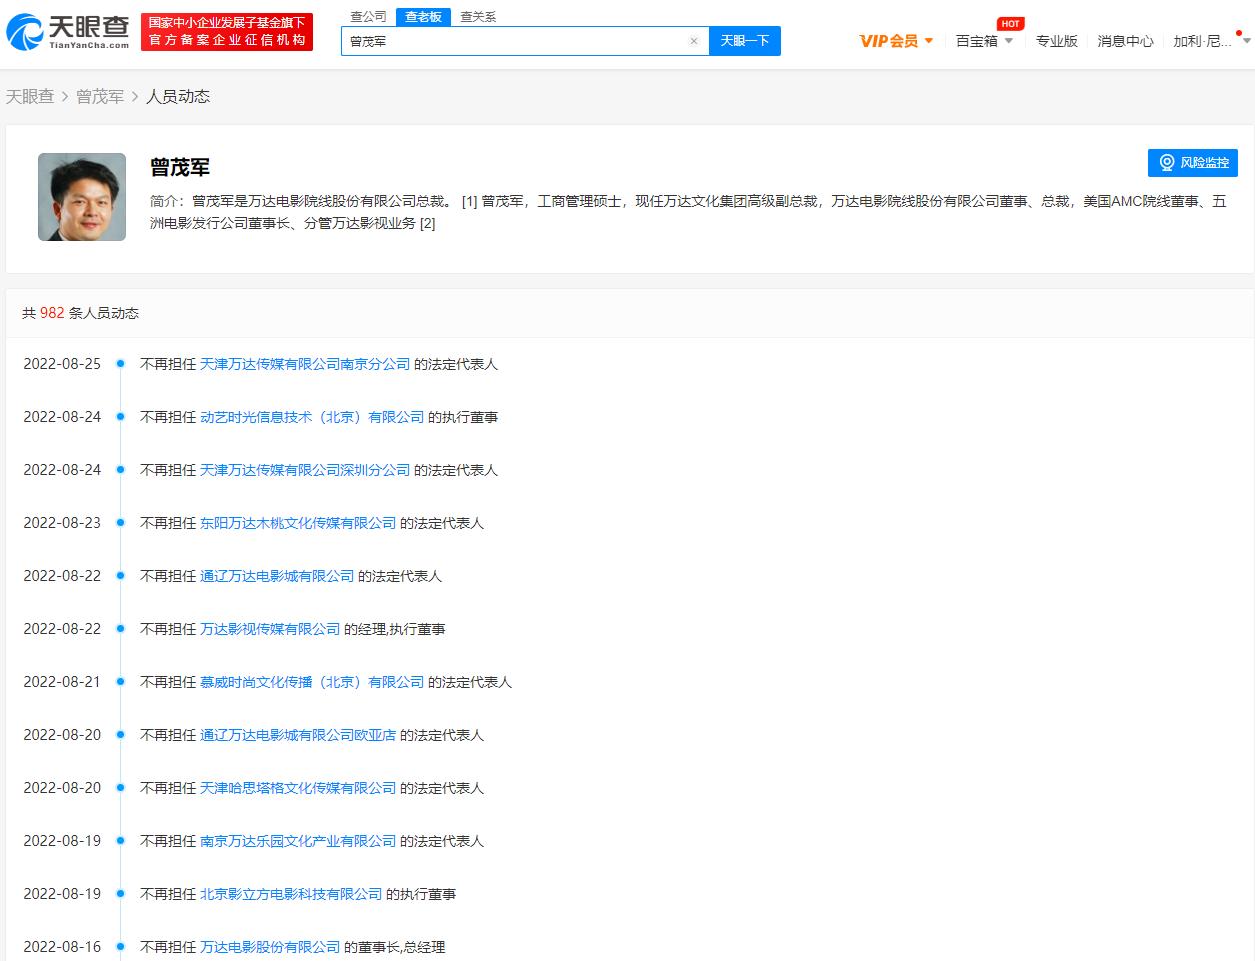Open 万达电影股份有限公司 company link

pos(270,947)
